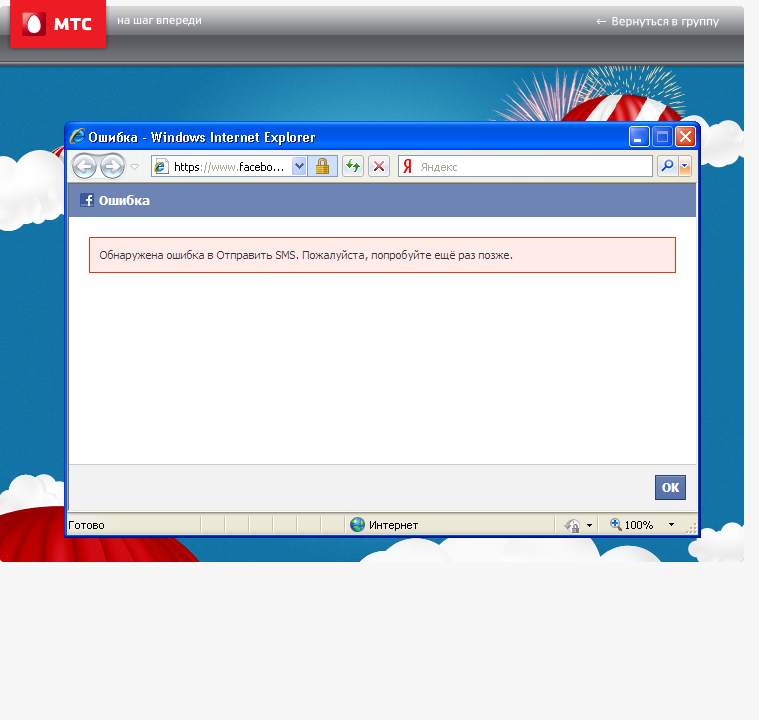Click the zoom magnifier in status bar
The width and height of the screenshot is (759, 722).
point(616,525)
